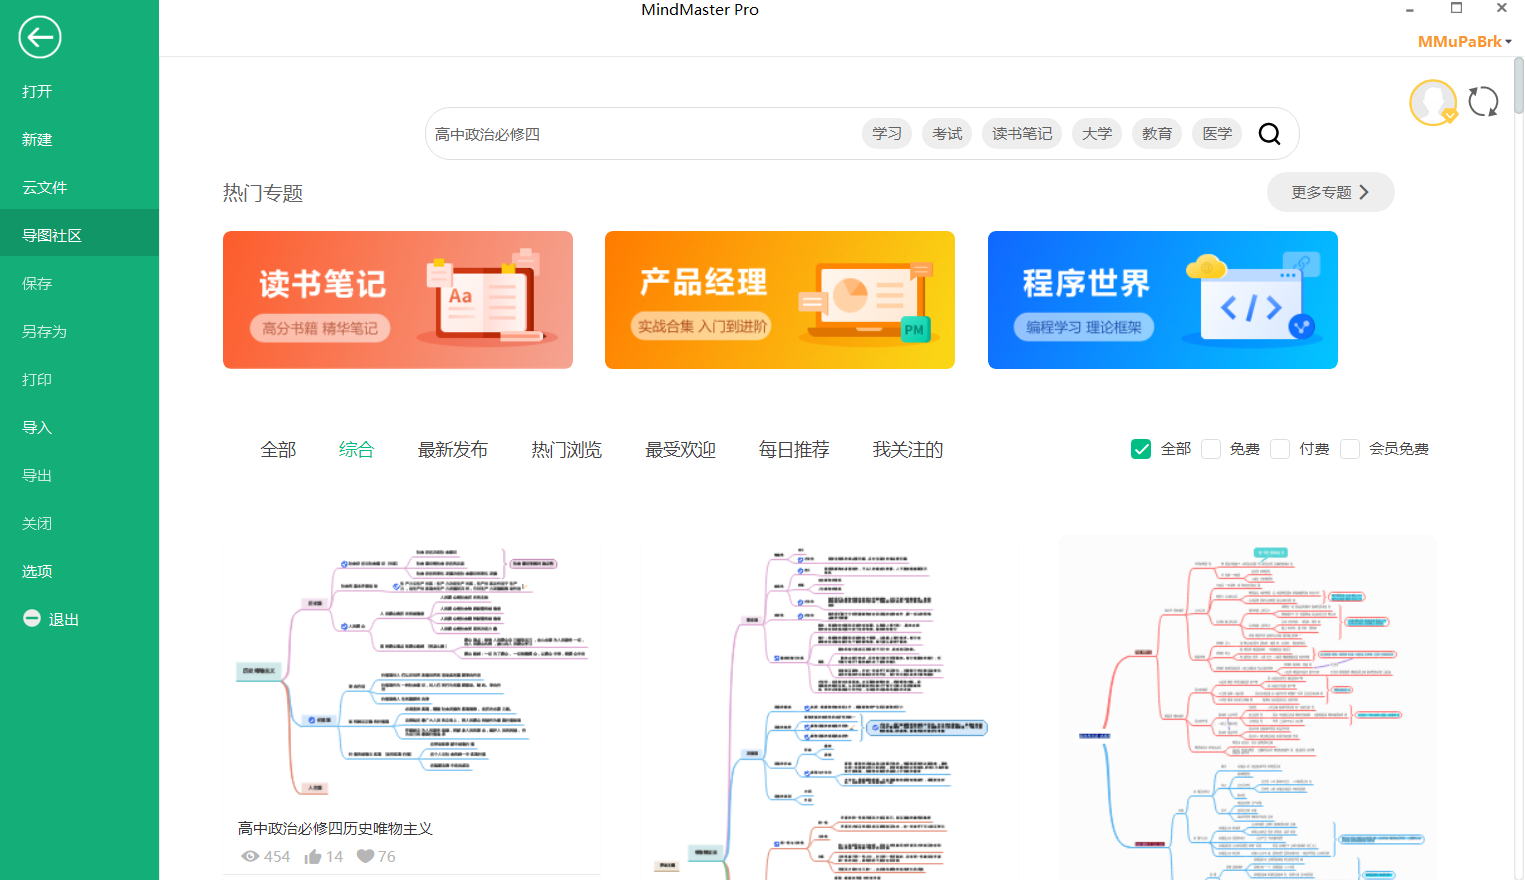
Task: Expand 更多专题 with the chevron button
Action: (x=1330, y=192)
